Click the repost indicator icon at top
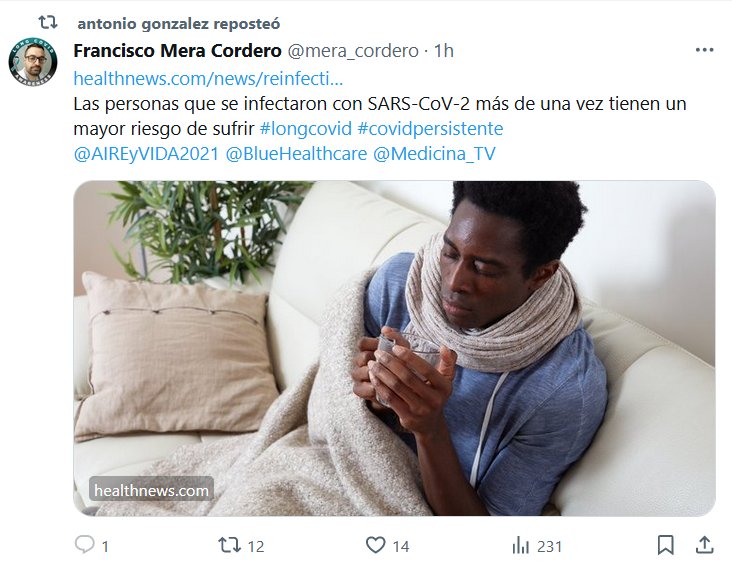This screenshot has height=570, width=732. 47,22
